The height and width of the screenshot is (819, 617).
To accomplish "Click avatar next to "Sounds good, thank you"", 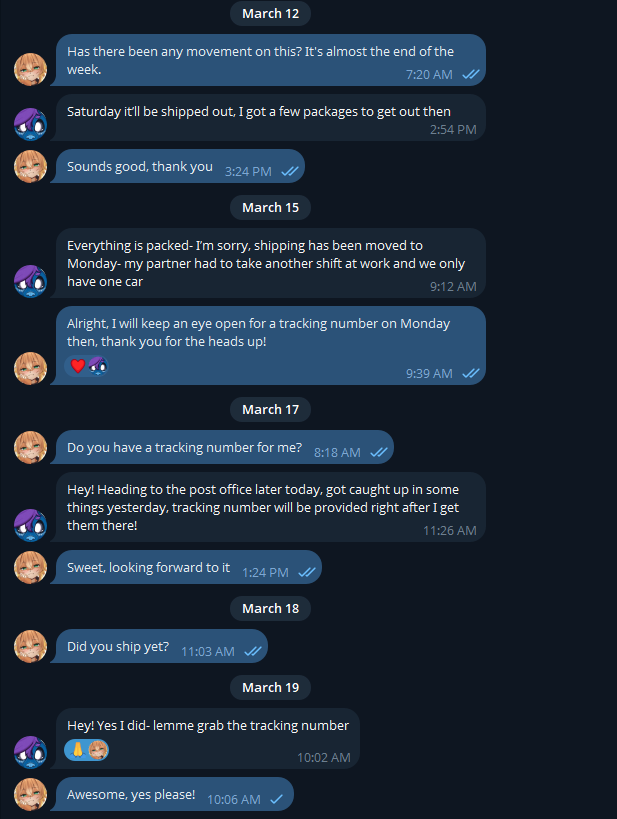I will (30, 167).
